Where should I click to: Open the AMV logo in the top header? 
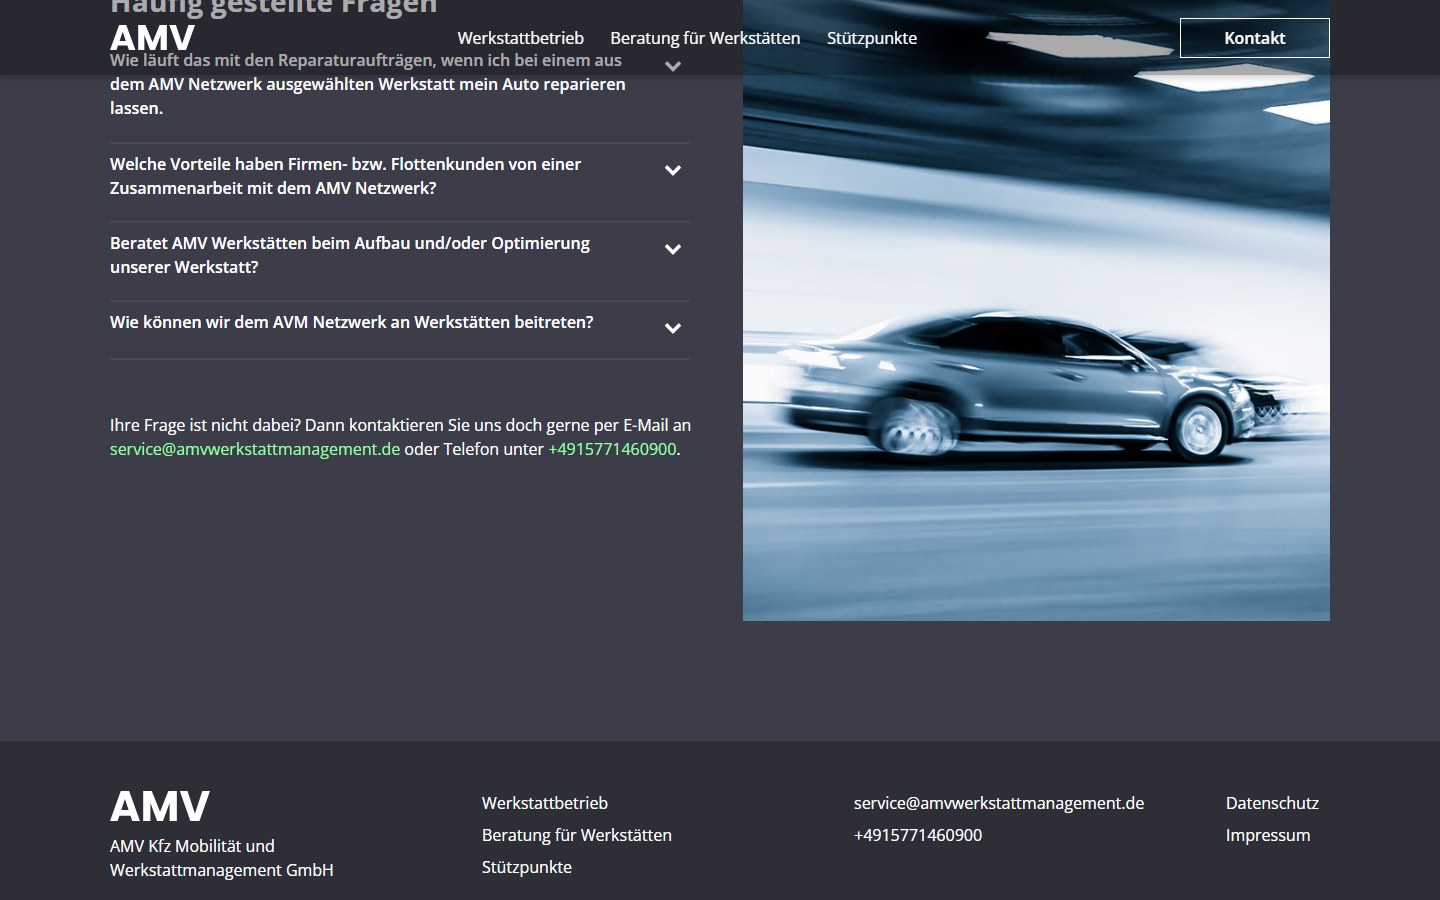click(x=152, y=38)
